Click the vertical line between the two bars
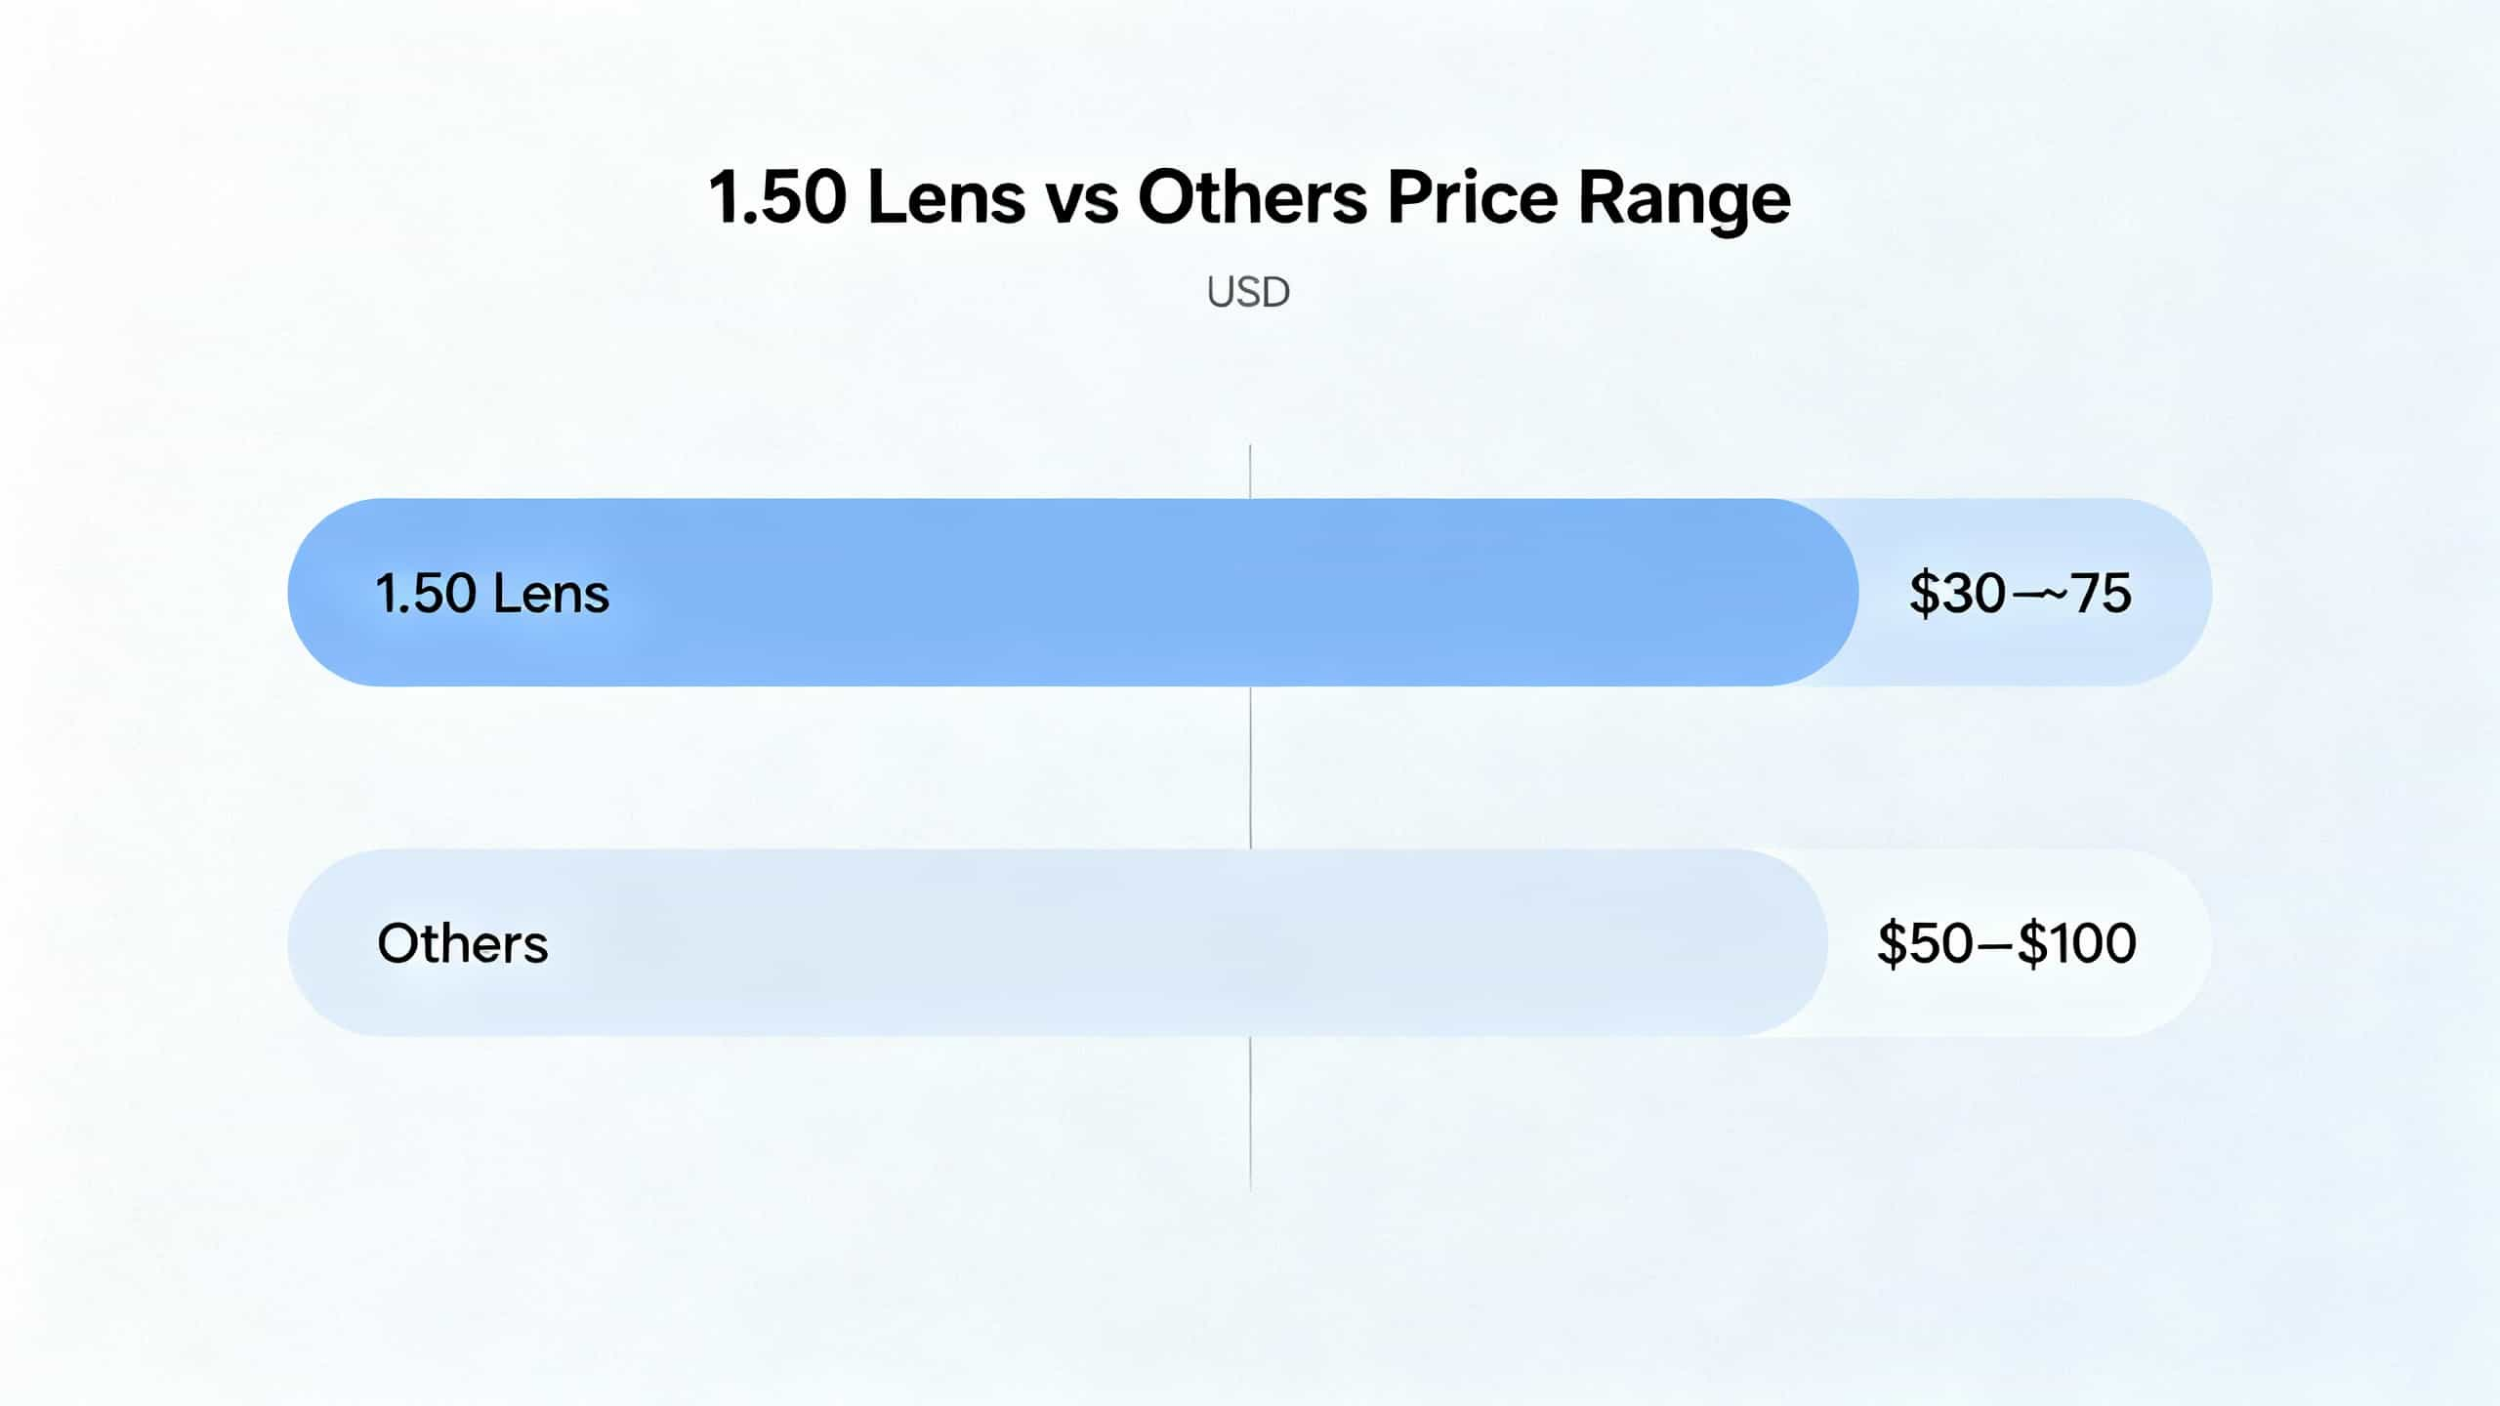Screen dimensions: 2500x1406 1250,768
